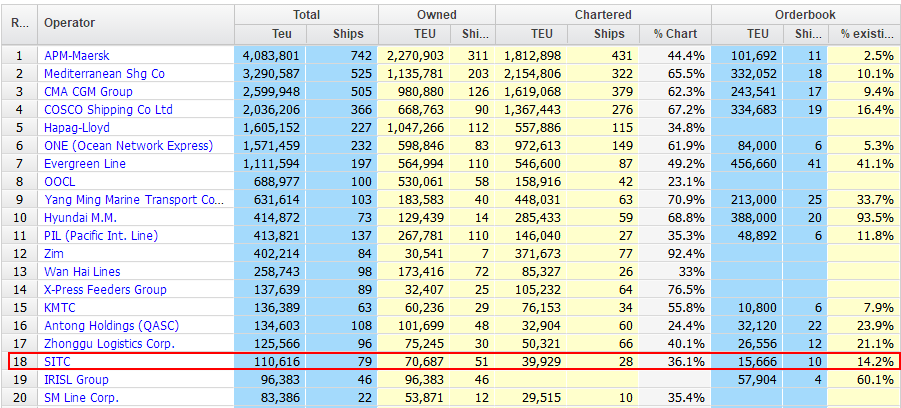Select the 70.9% chartered percentage cell

(675, 199)
